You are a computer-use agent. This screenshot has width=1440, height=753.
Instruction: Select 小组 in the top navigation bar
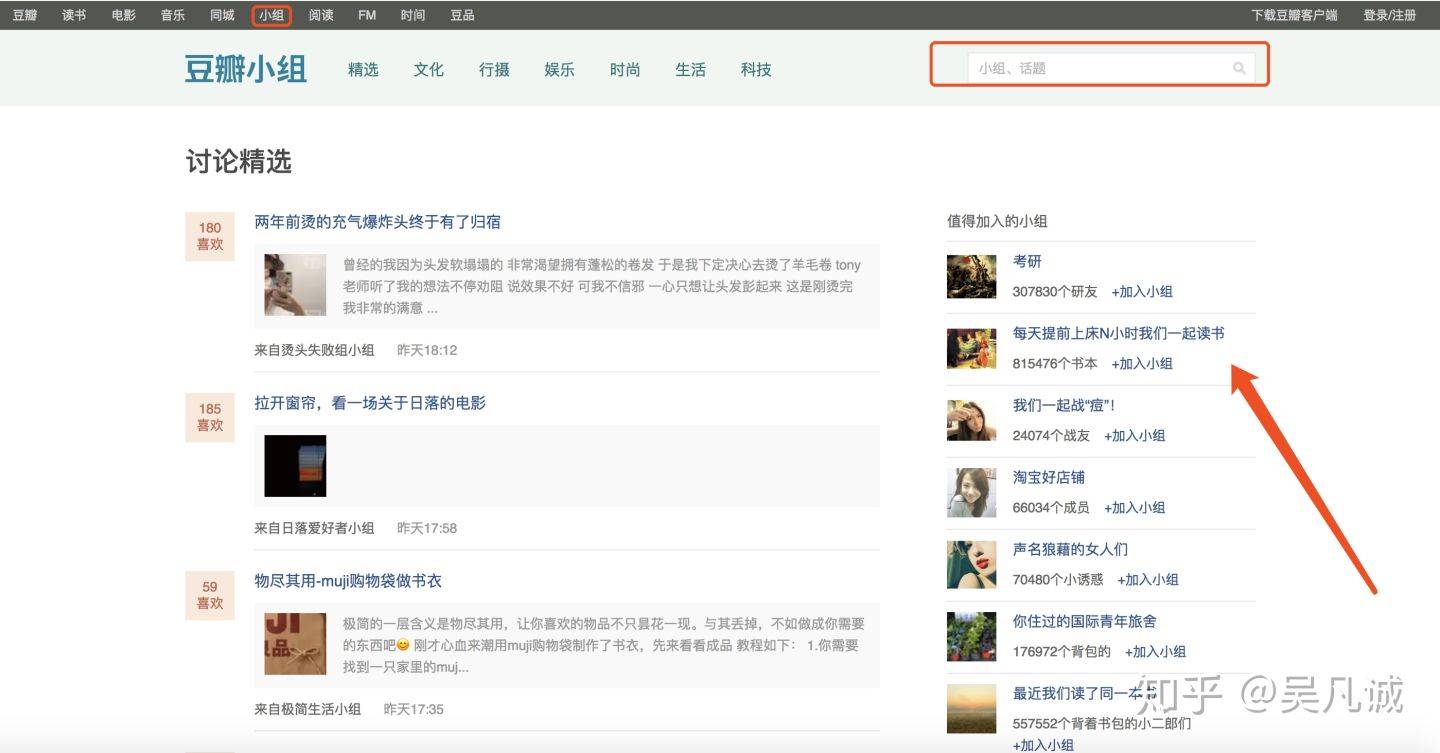click(271, 15)
